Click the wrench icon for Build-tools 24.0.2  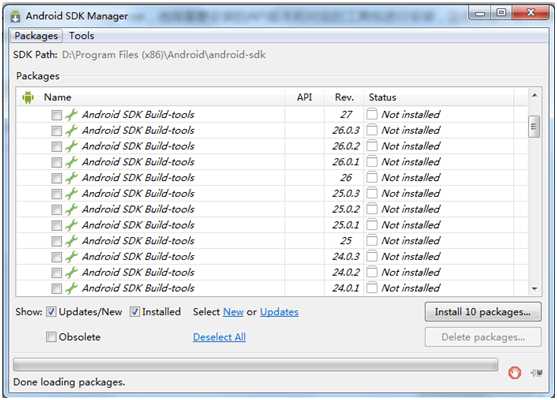click(x=71, y=272)
